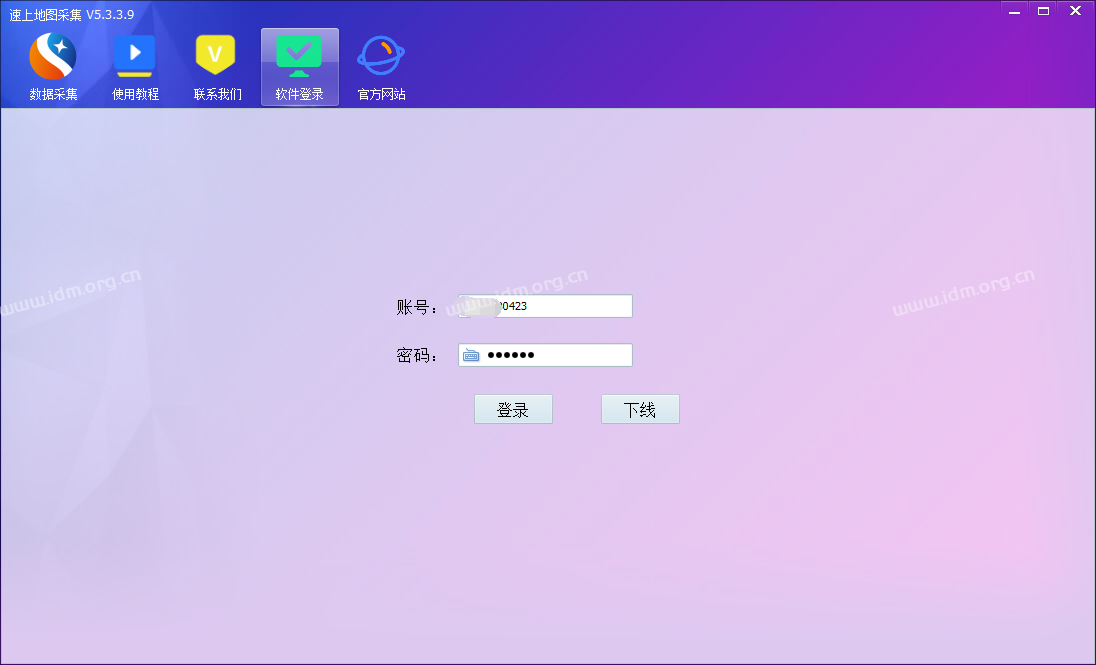This screenshot has height=665, width=1096.
Task: Click the 下线 go offline button
Action: point(640,409)
